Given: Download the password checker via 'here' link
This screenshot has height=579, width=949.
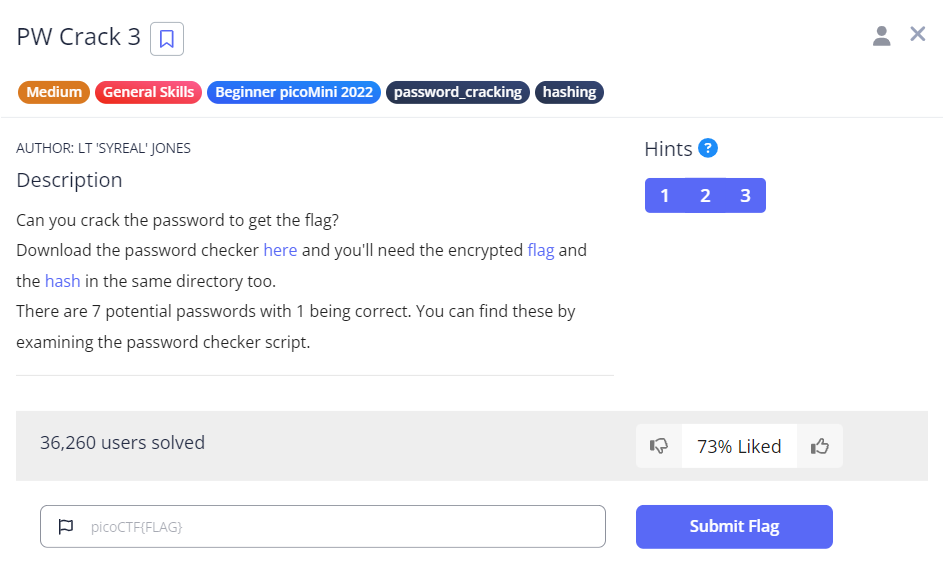Looking at the screenshot, I should coord(280,250).
